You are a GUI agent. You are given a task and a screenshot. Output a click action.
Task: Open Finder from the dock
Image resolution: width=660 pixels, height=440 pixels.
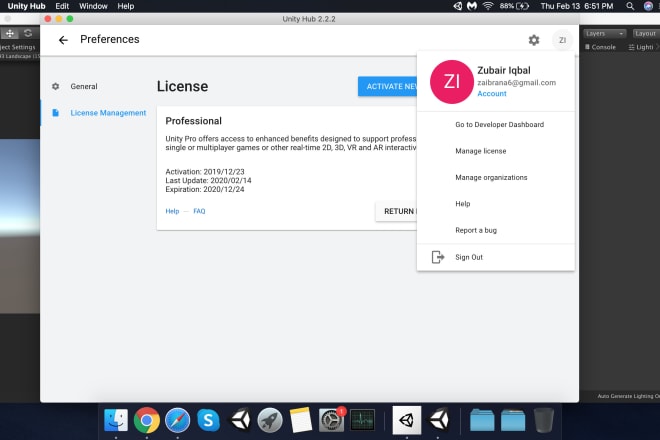(116, 420)
